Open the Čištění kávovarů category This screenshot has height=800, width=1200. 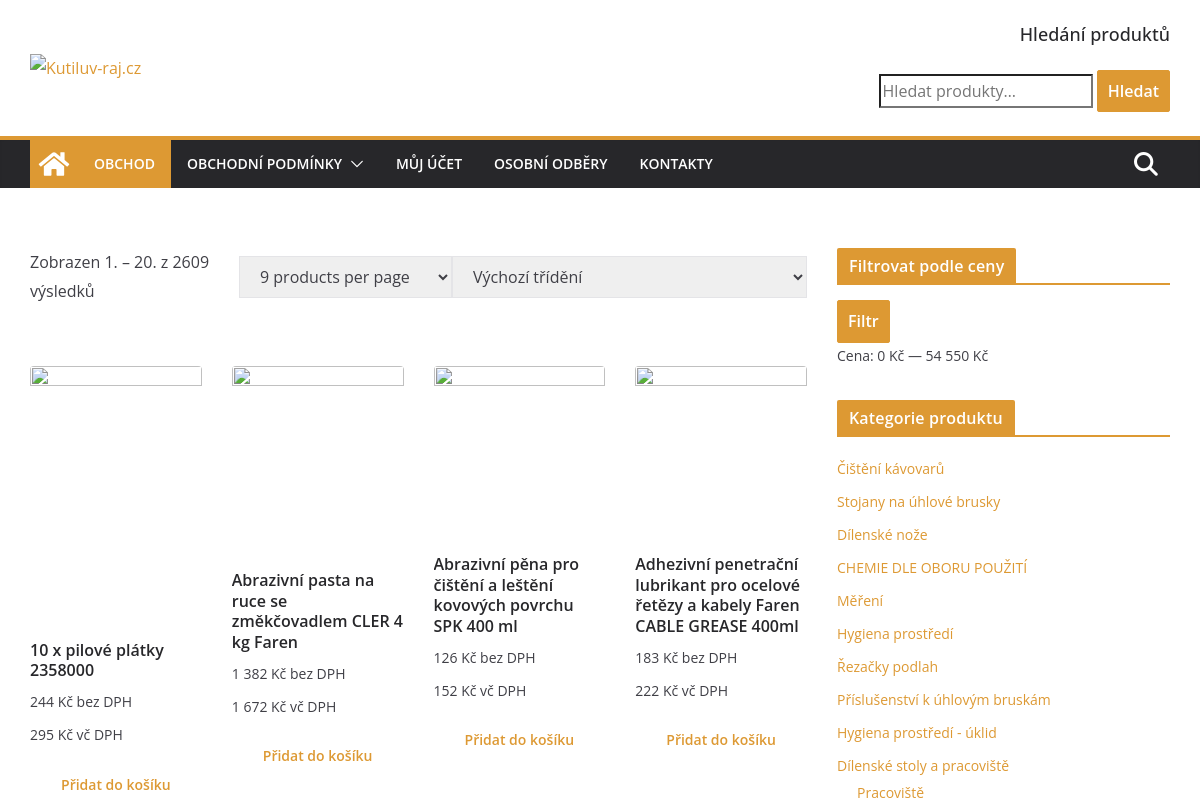(890, 469)
